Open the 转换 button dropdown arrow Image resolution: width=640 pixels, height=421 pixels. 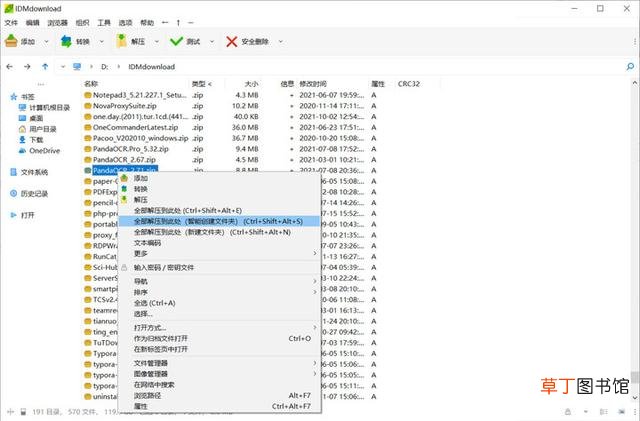click(x=102, y=41)
